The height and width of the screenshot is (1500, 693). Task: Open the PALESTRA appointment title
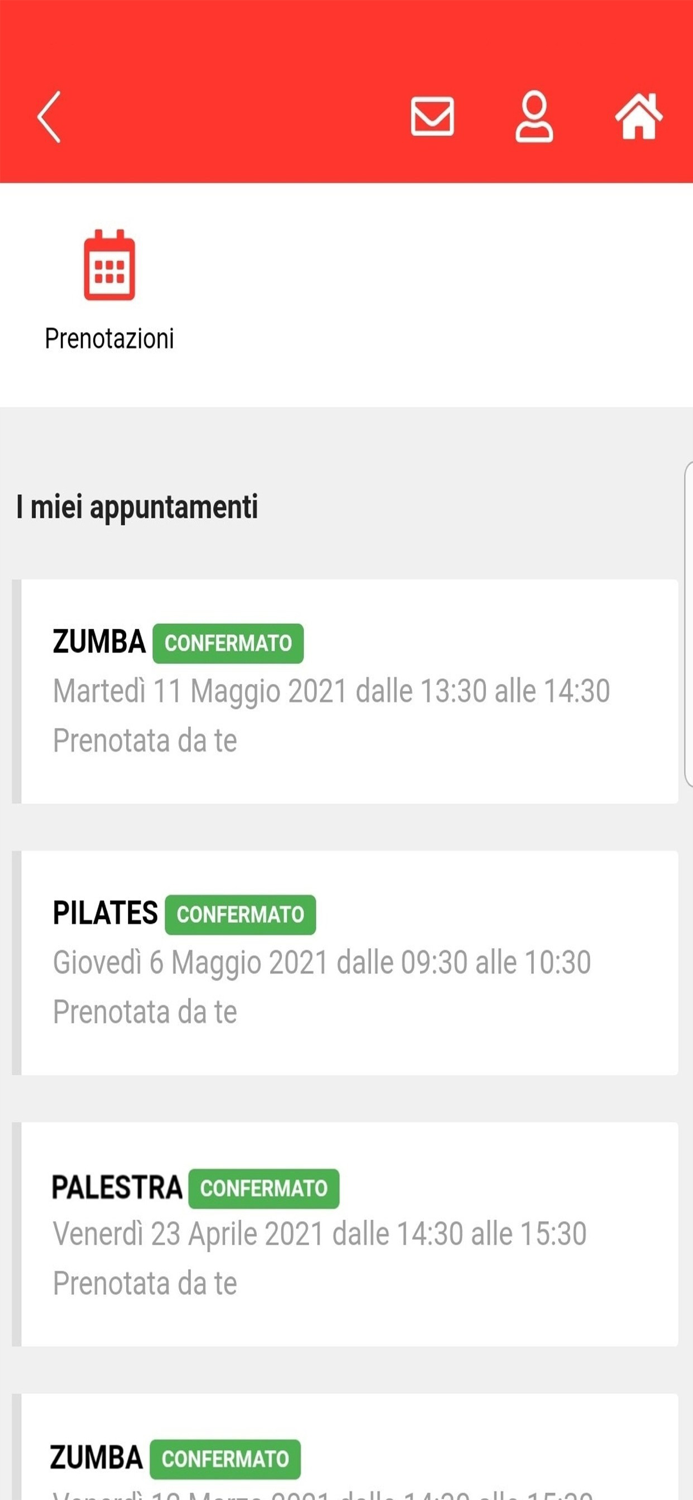click(117, 1187)
